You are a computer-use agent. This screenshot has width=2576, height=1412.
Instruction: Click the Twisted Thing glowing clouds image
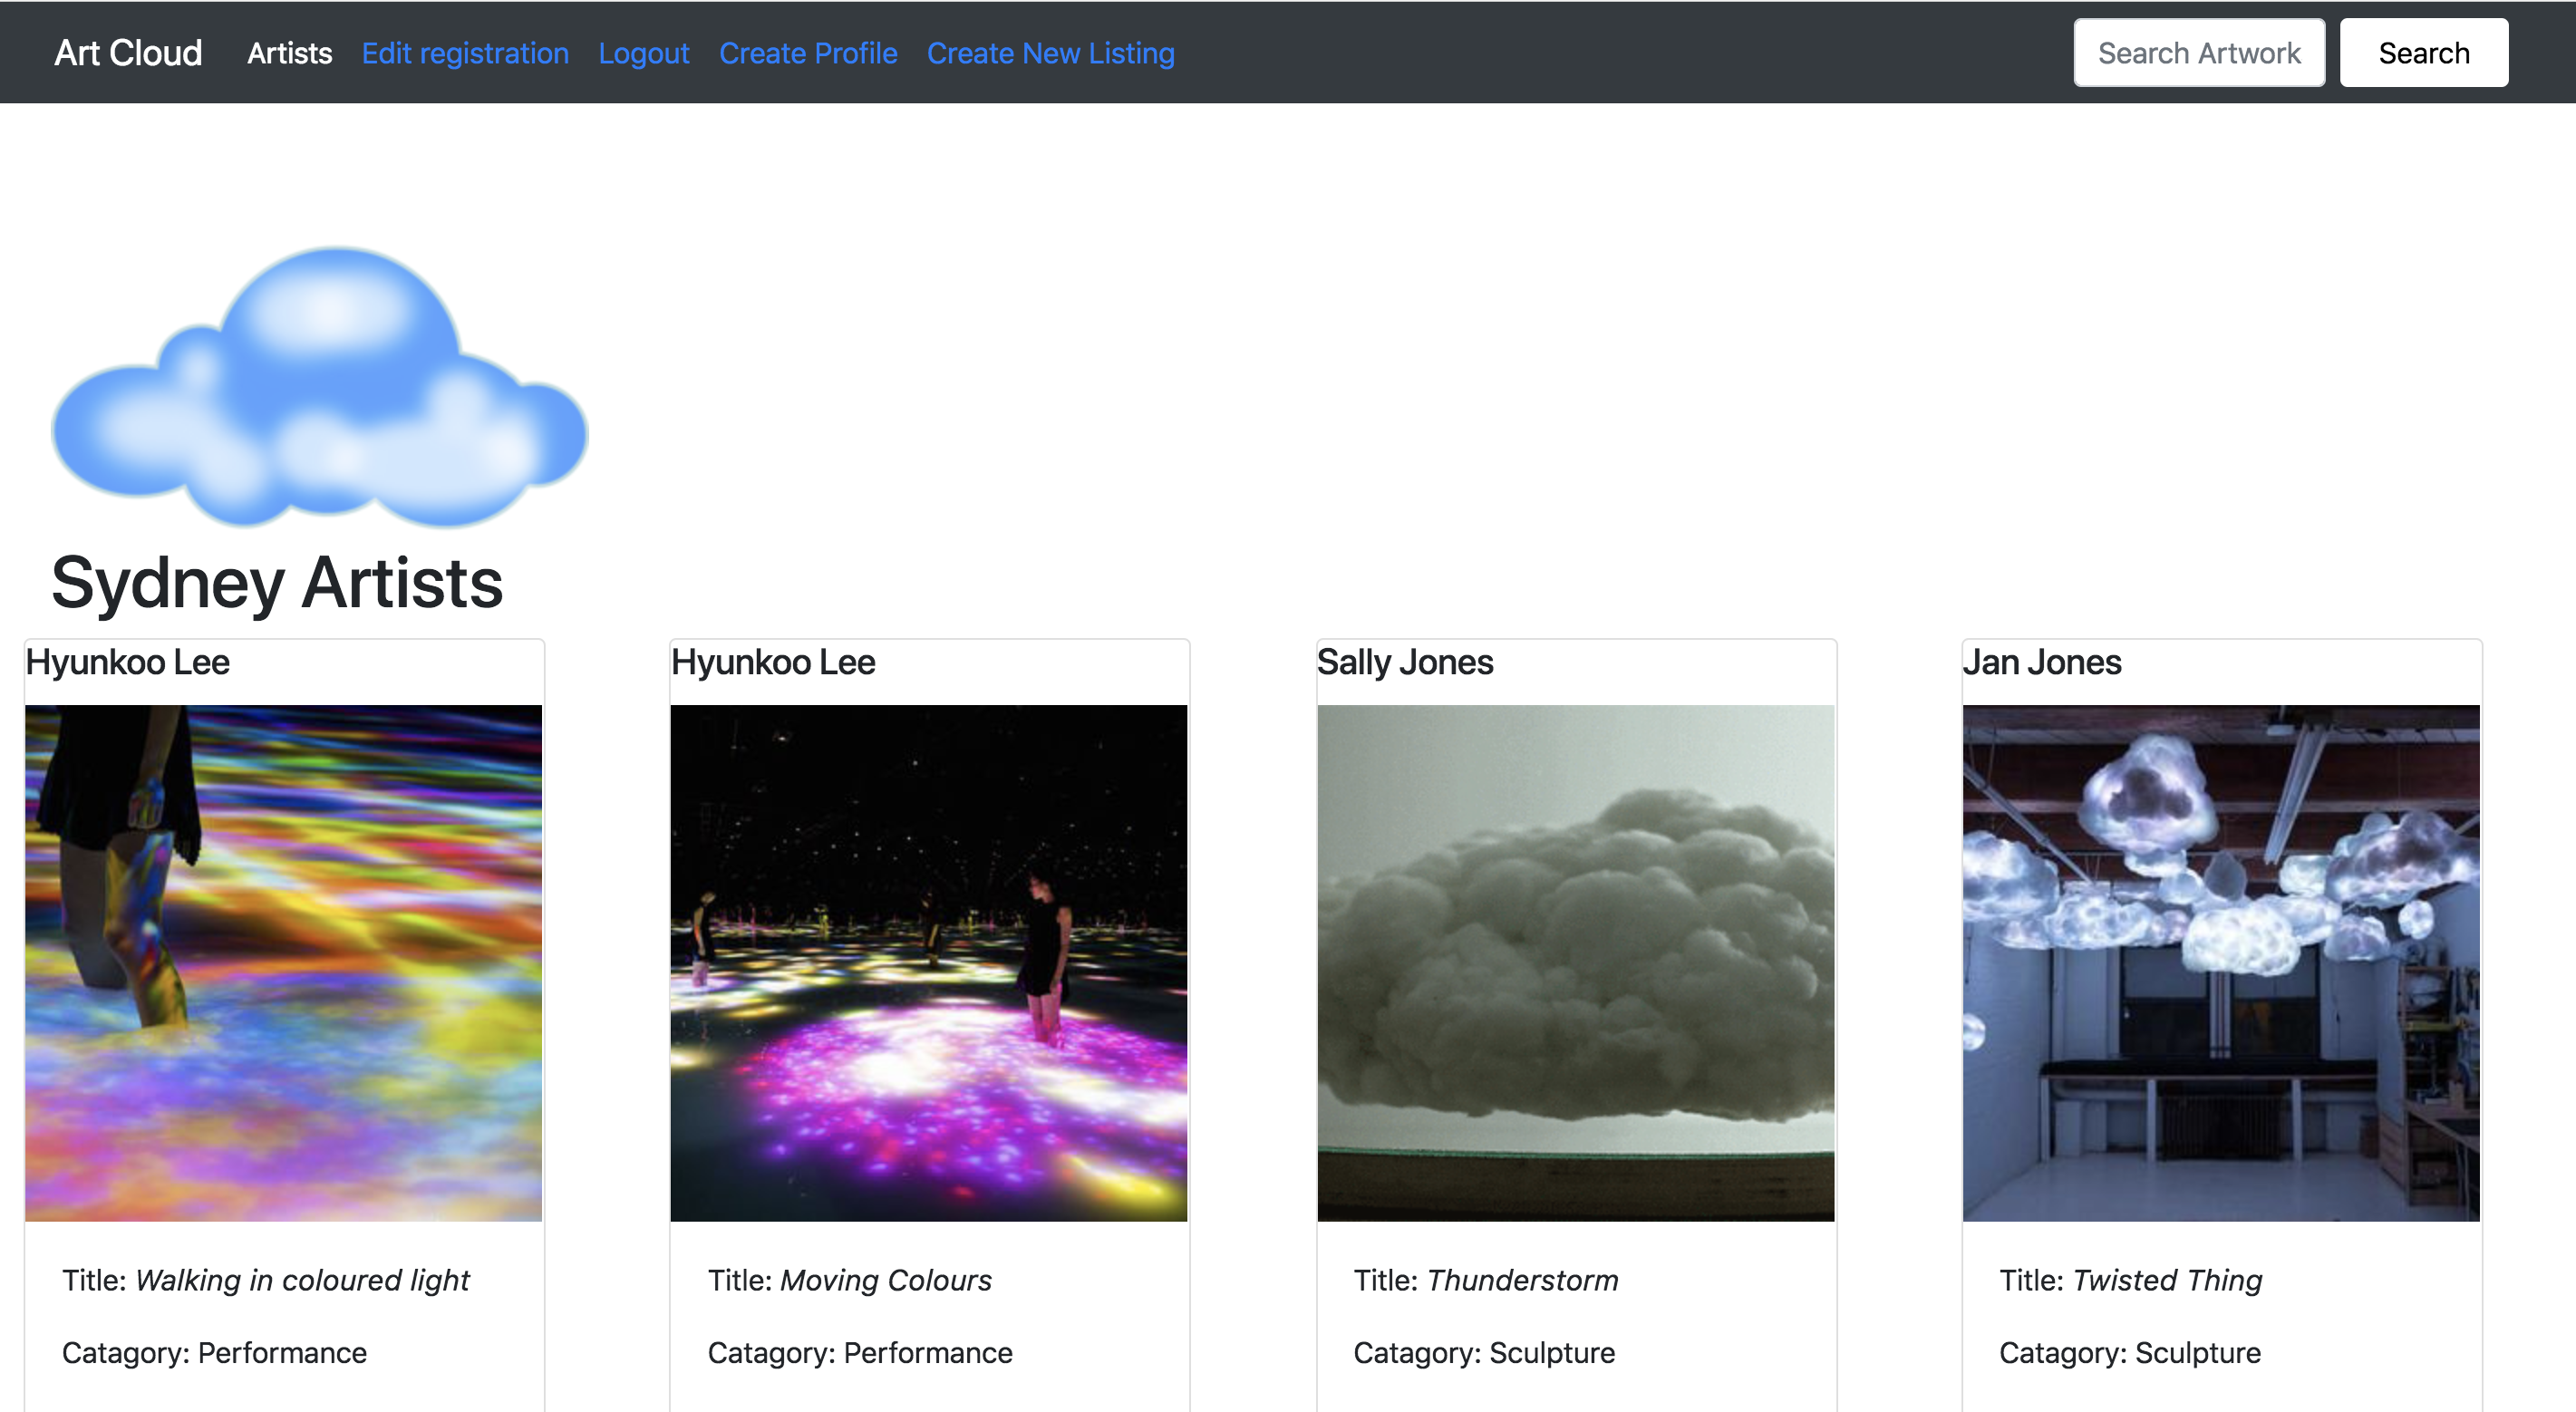coord(2220,962)
